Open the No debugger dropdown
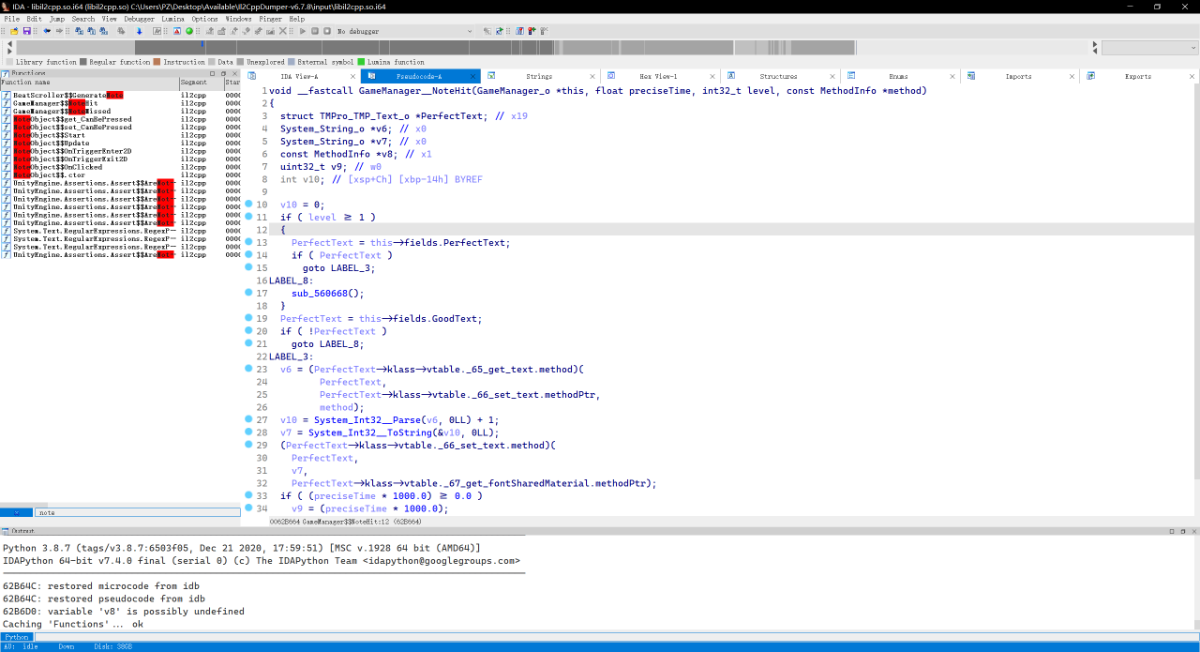This screenshot has height=652, width=1200. coord(405,31)
